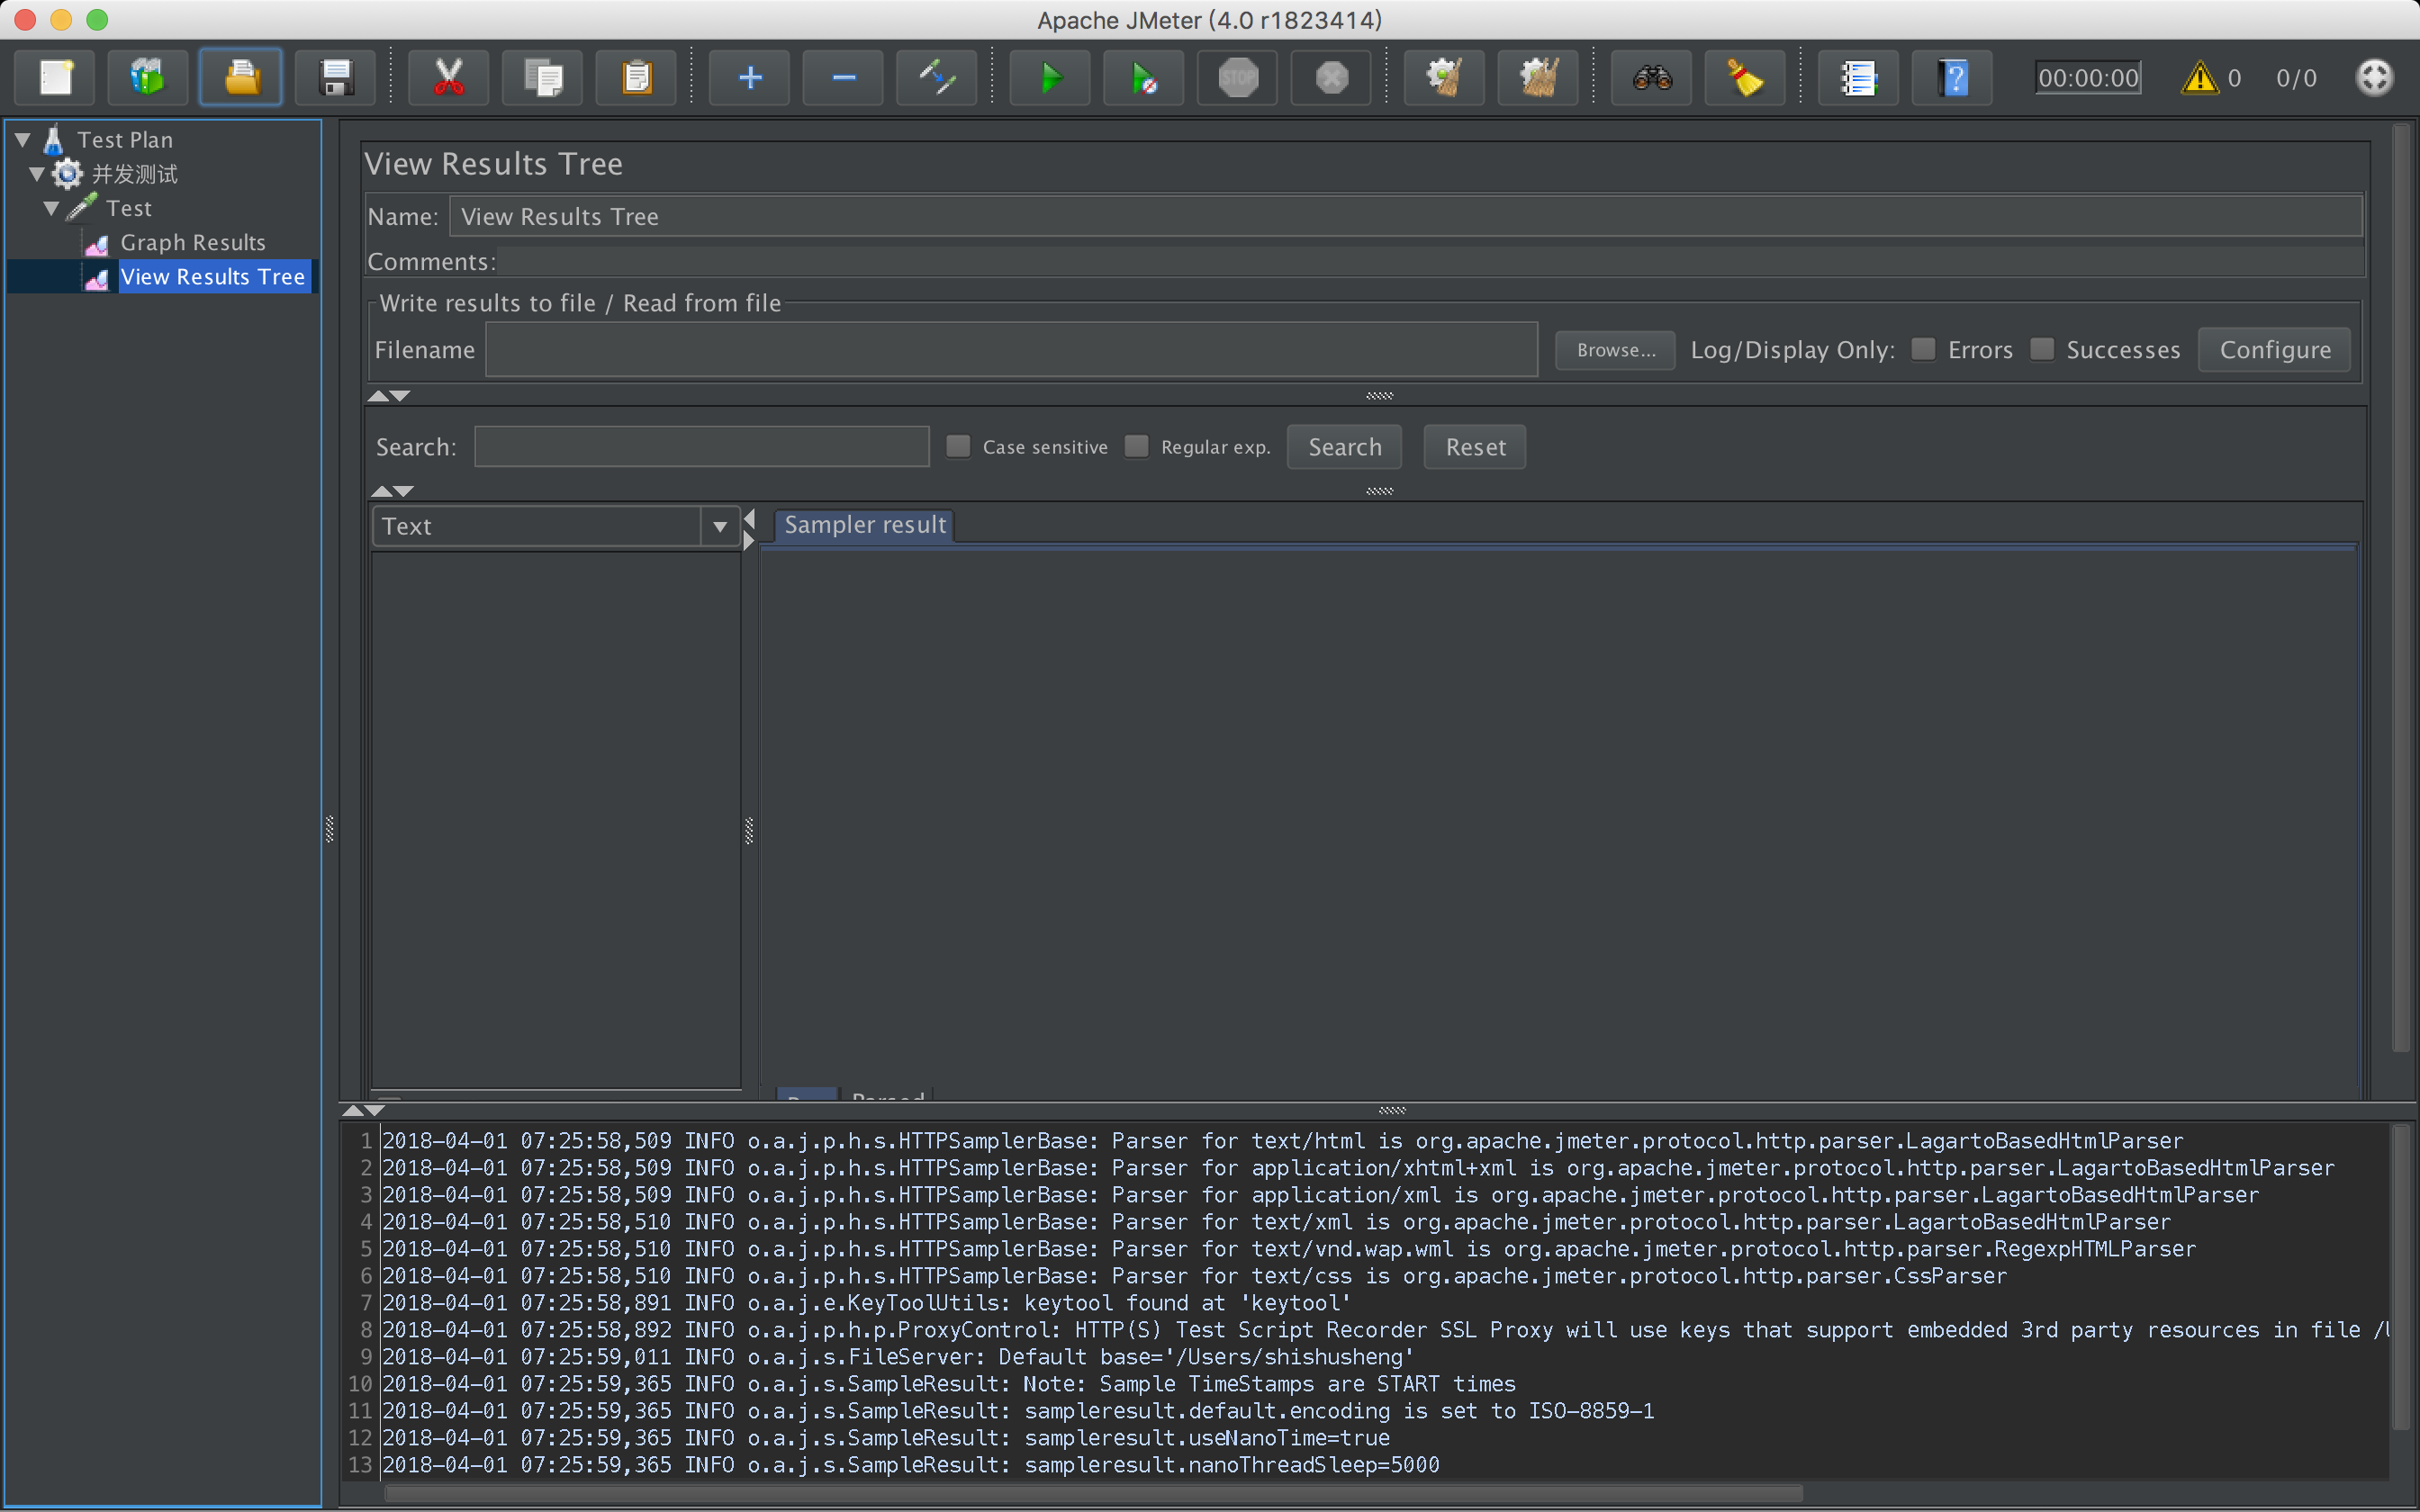
Task: Click the Save test plan icon
Action: click(x=338, y=78)
